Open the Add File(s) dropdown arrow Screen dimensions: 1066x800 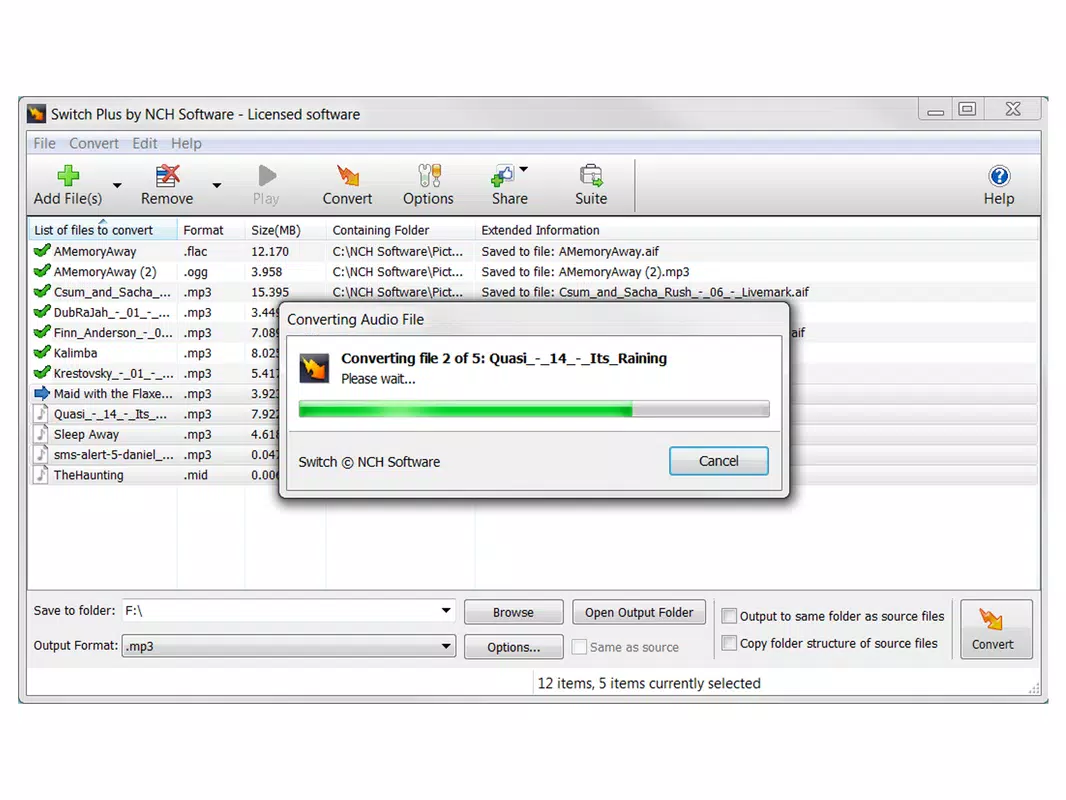pos(117,185)
